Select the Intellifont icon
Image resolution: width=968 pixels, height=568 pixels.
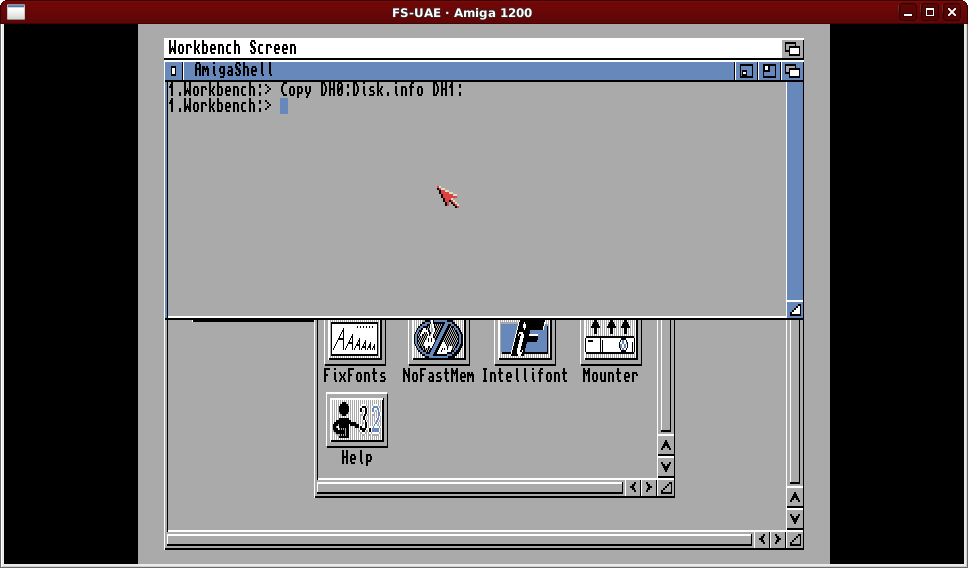click(x=525, y=341)
